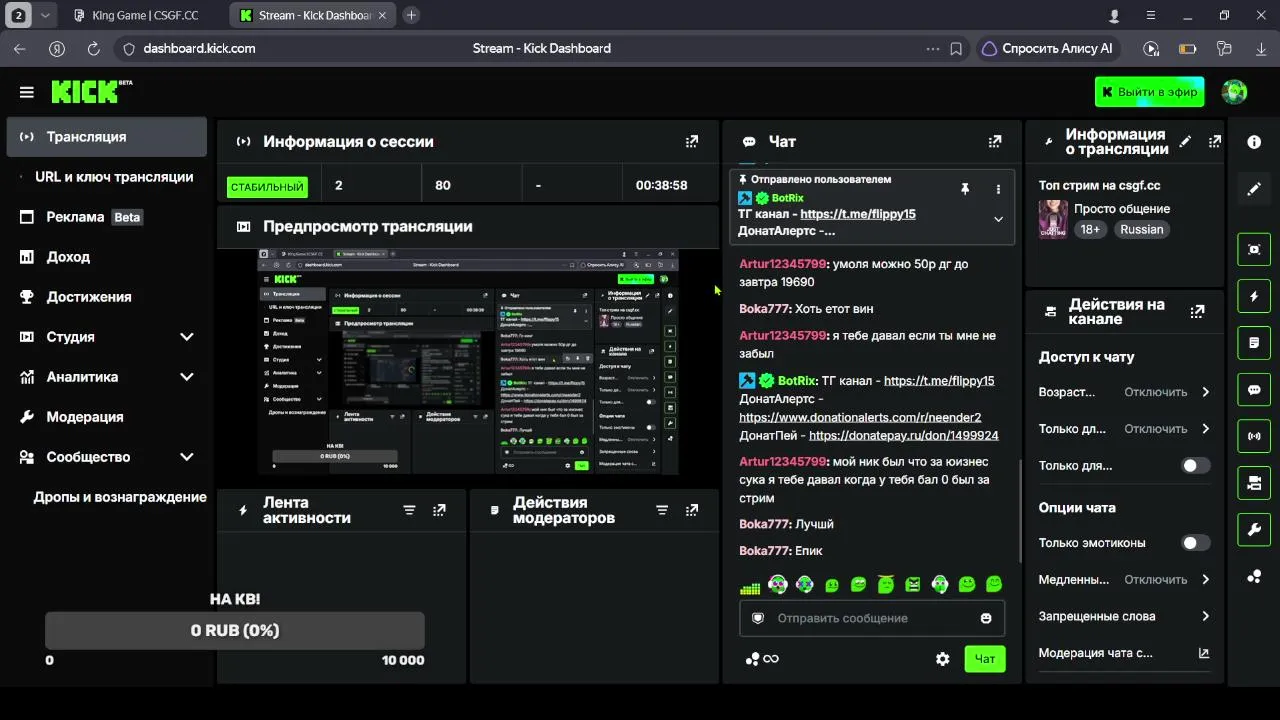1280x720 pixels.
Task: Open pinned t.me/flippy15 Telegram link
Action: pyautogui.click(x=858, y=214)
